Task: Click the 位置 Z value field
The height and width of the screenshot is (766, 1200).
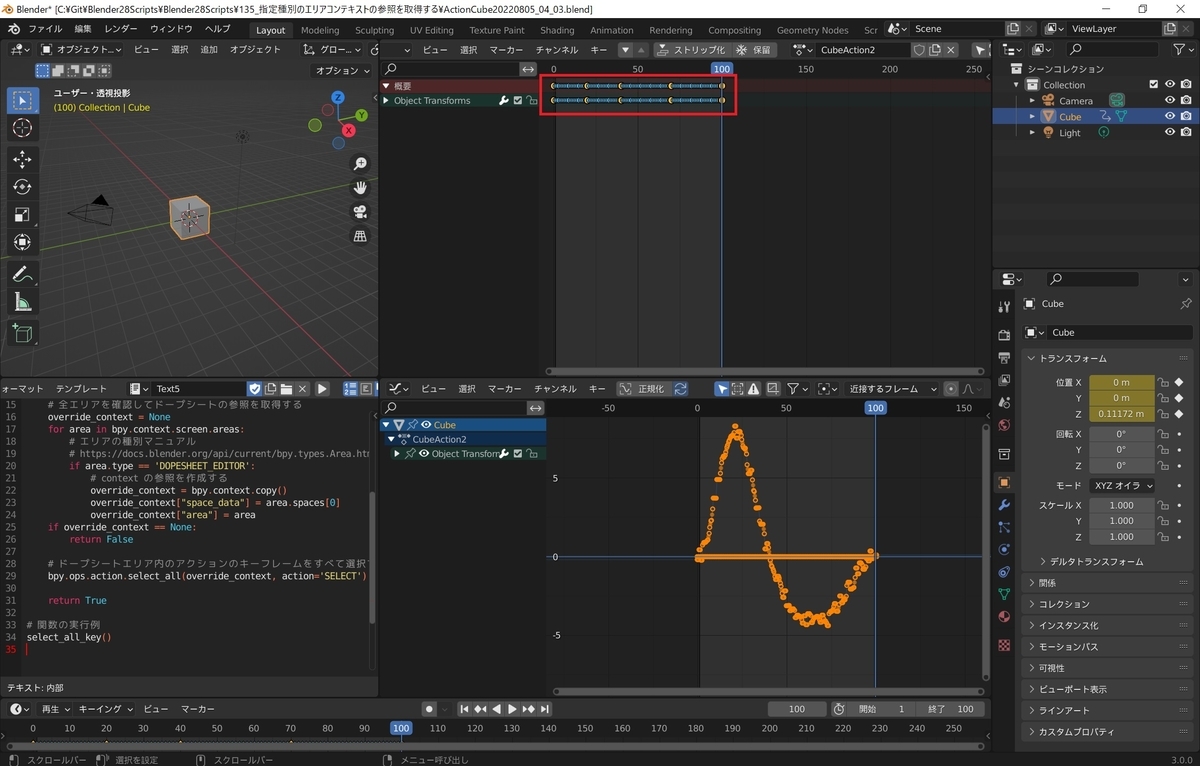Action: coord(1121,414)
